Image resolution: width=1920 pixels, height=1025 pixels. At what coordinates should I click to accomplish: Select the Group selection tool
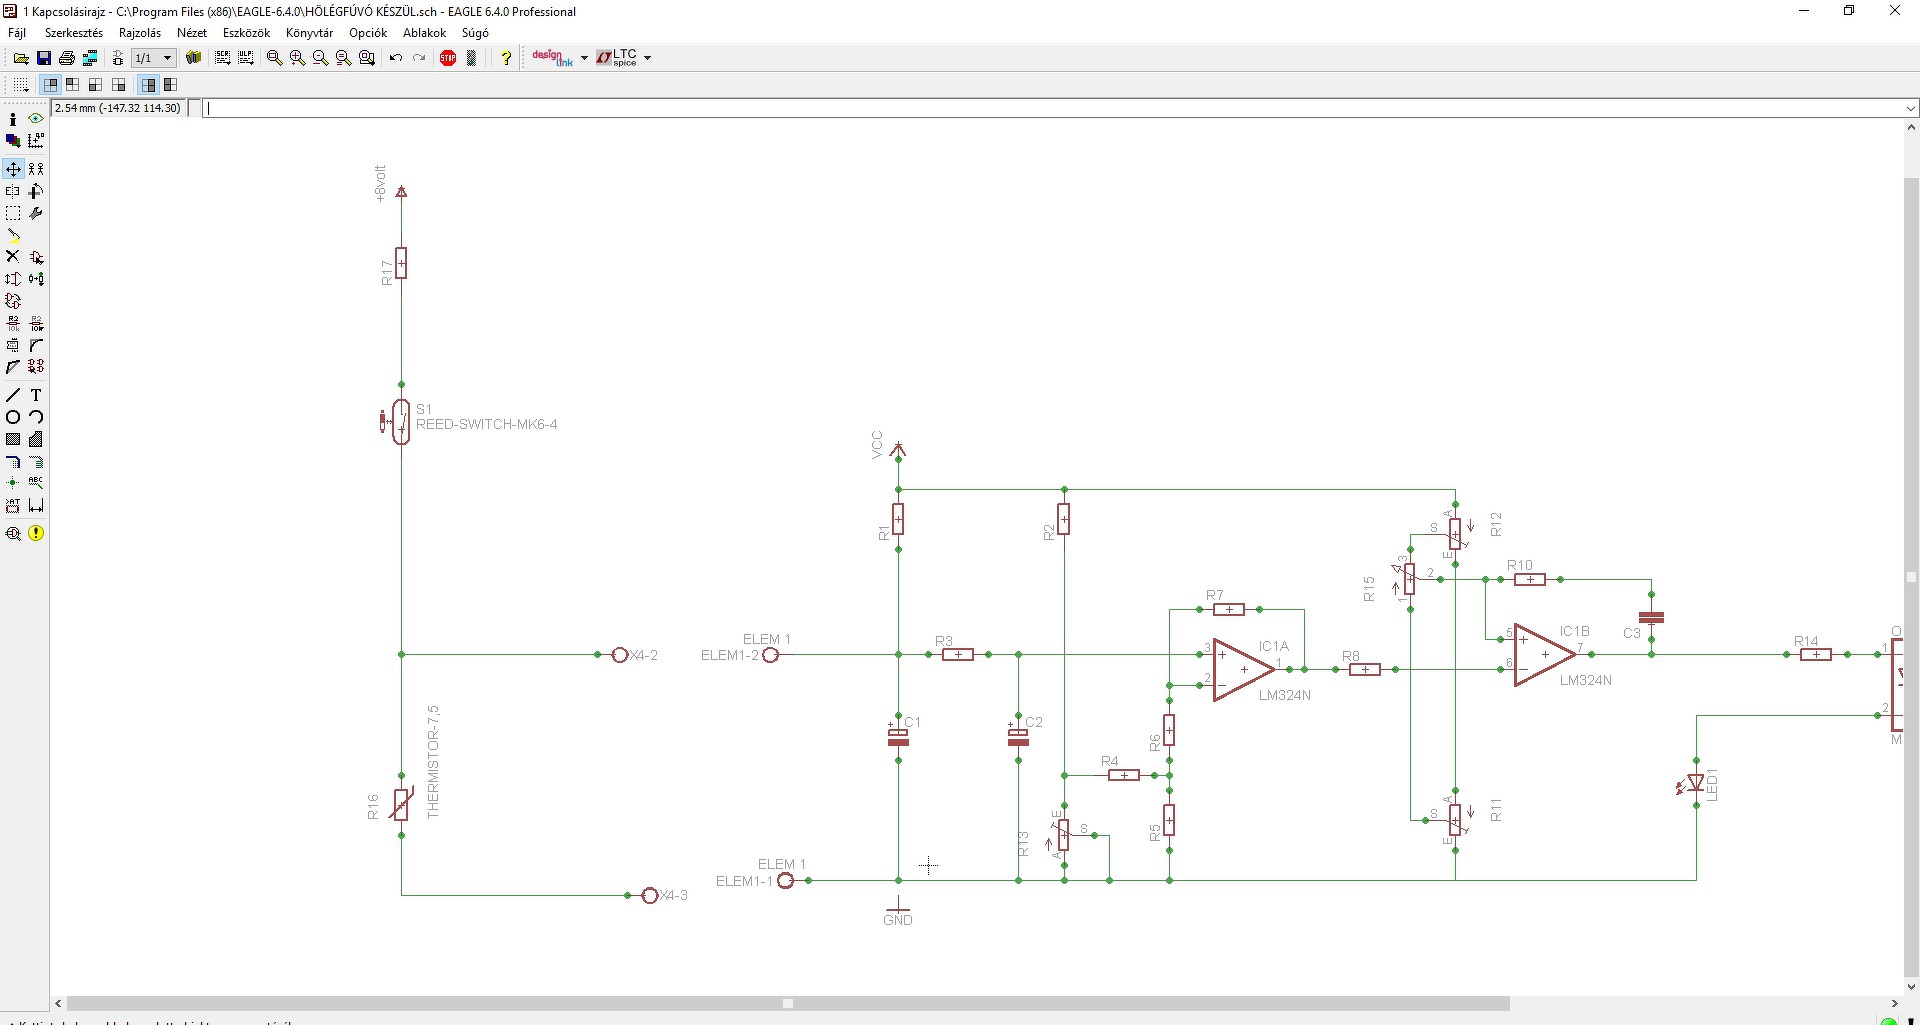coord(13,213)
